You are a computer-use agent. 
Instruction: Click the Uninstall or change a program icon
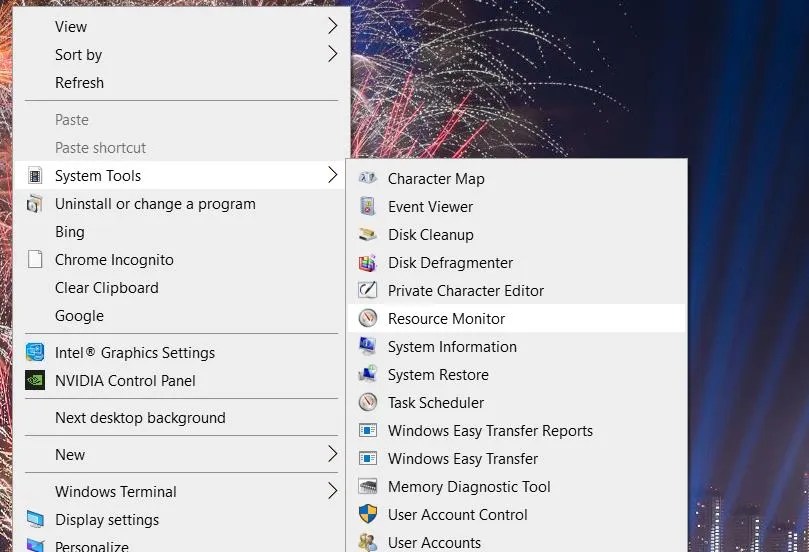pos(35,204)
